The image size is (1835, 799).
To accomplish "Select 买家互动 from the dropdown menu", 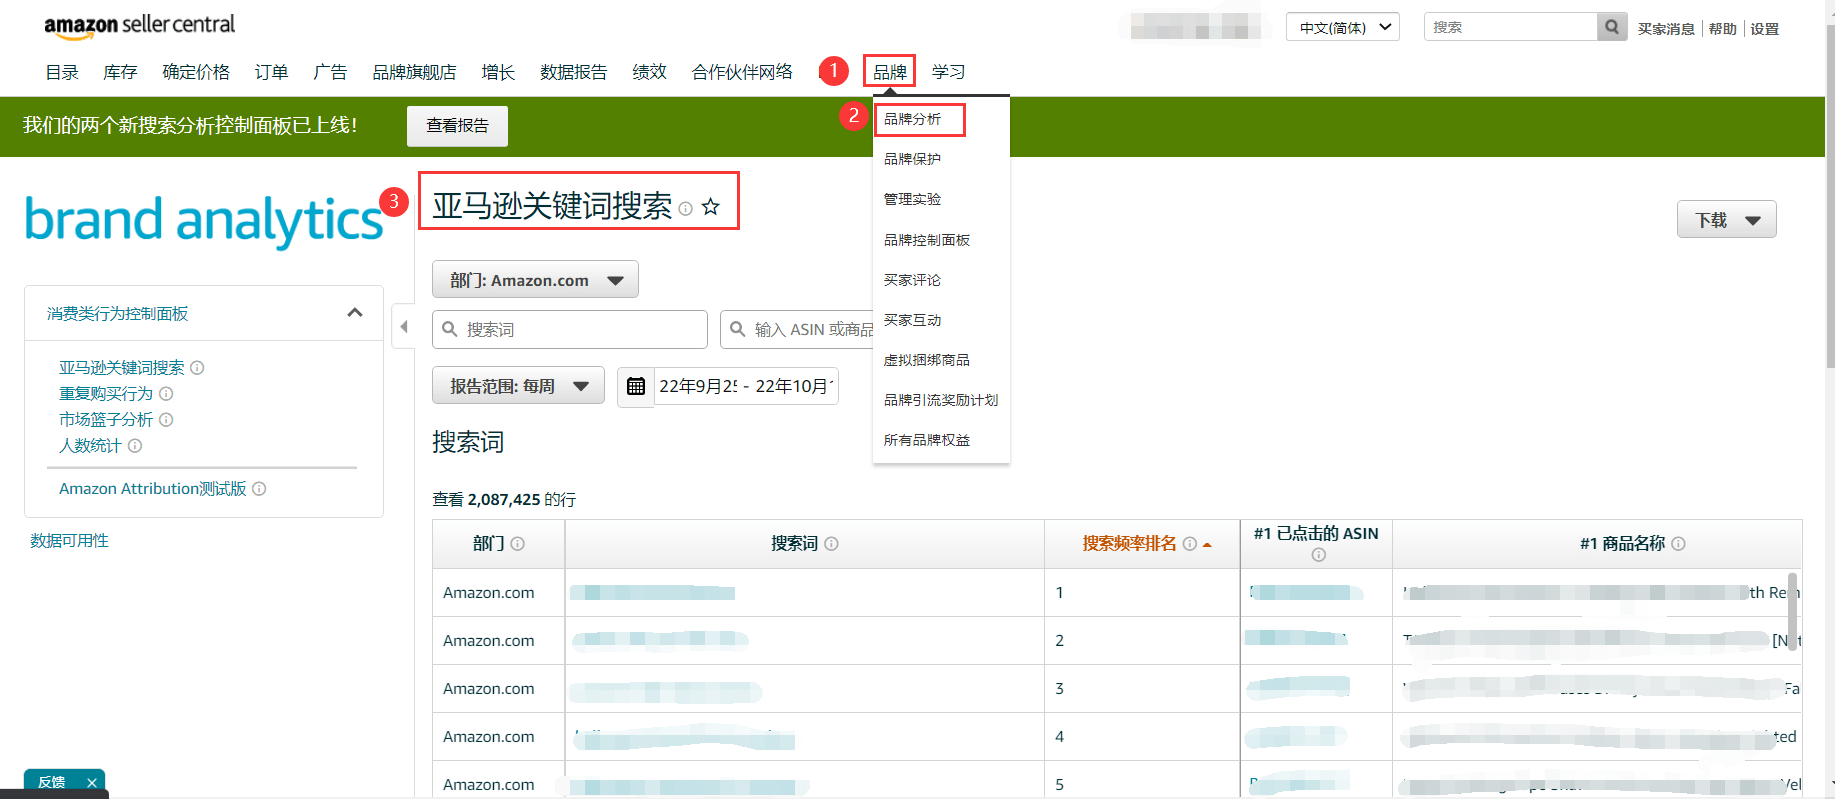I will coord(912,320).
